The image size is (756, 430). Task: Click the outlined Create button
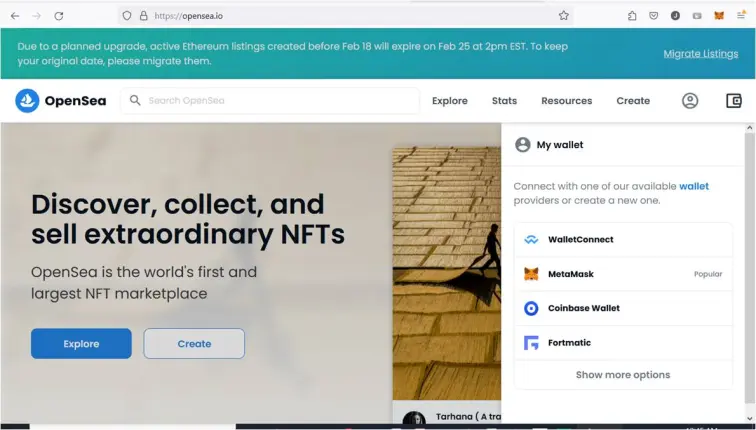(x=194, y=344)
